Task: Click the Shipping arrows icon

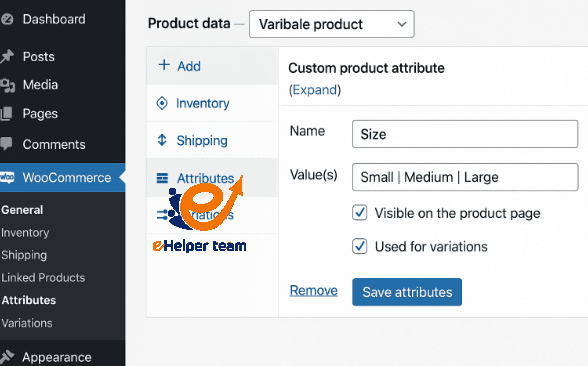Action: pyautogui.click(x=162, y=140)
